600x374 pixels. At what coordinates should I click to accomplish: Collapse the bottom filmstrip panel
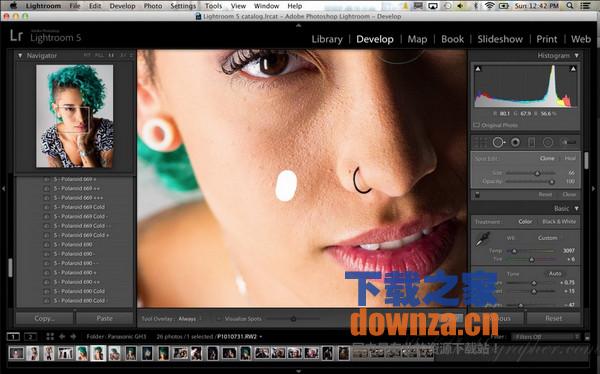point(298,371)
